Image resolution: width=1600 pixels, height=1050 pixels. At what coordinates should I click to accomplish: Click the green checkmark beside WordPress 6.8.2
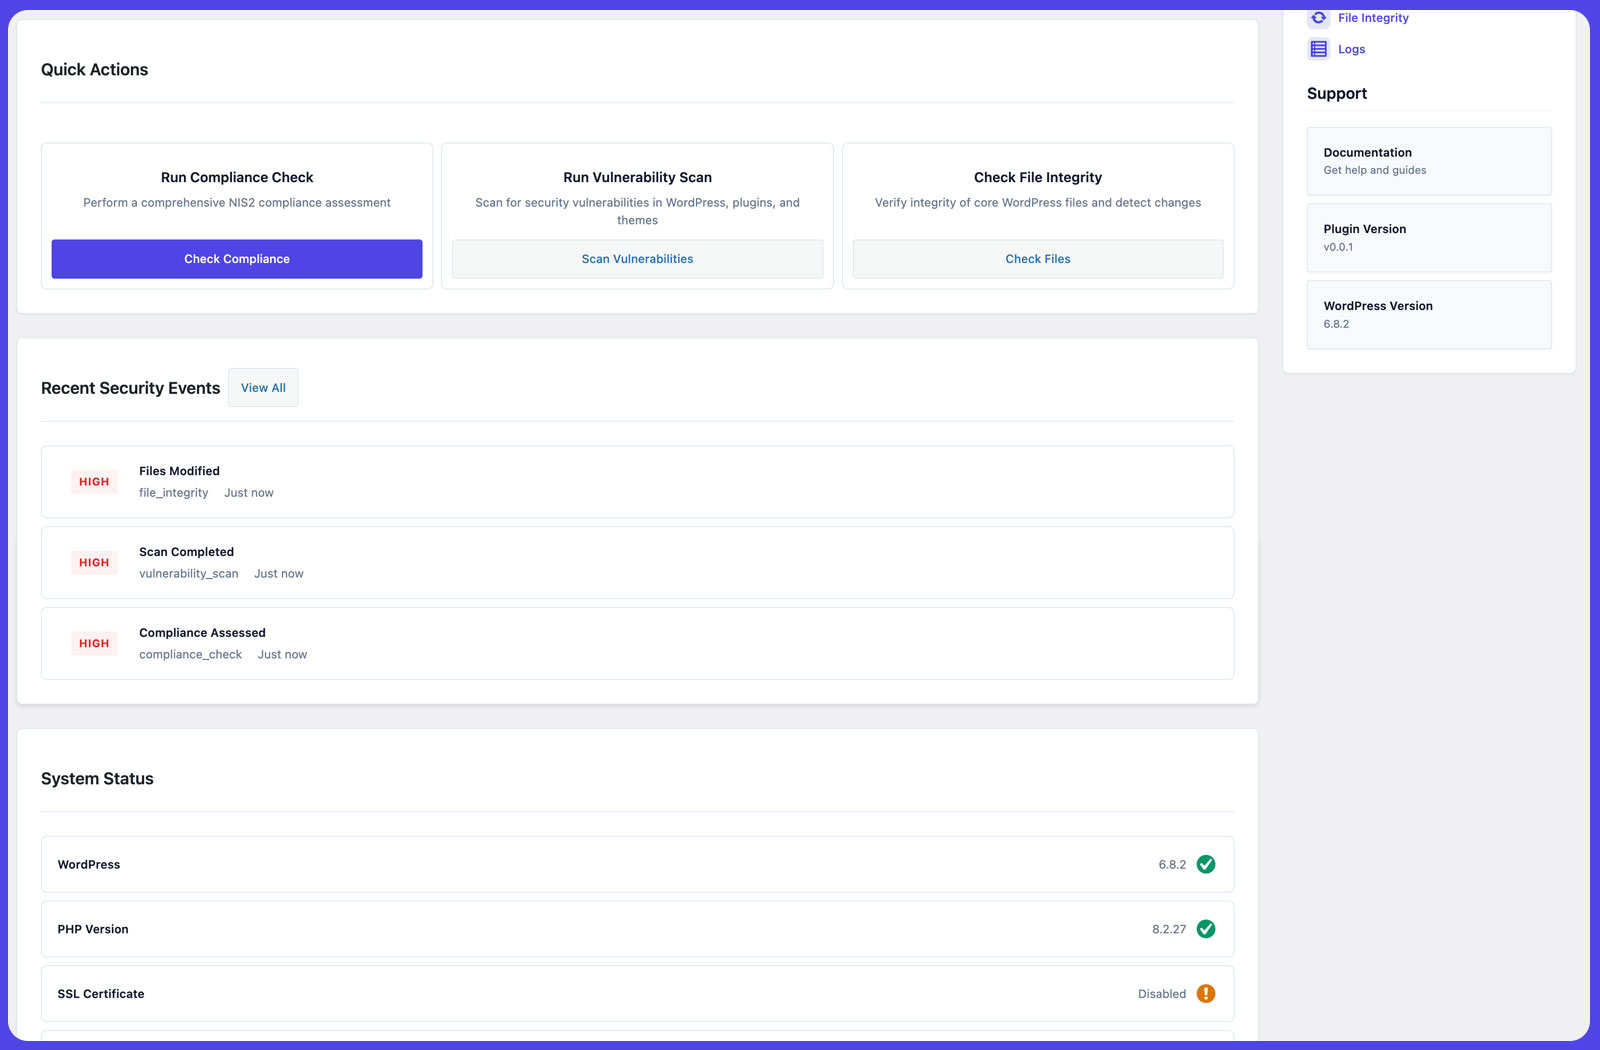pos(1206,864)
